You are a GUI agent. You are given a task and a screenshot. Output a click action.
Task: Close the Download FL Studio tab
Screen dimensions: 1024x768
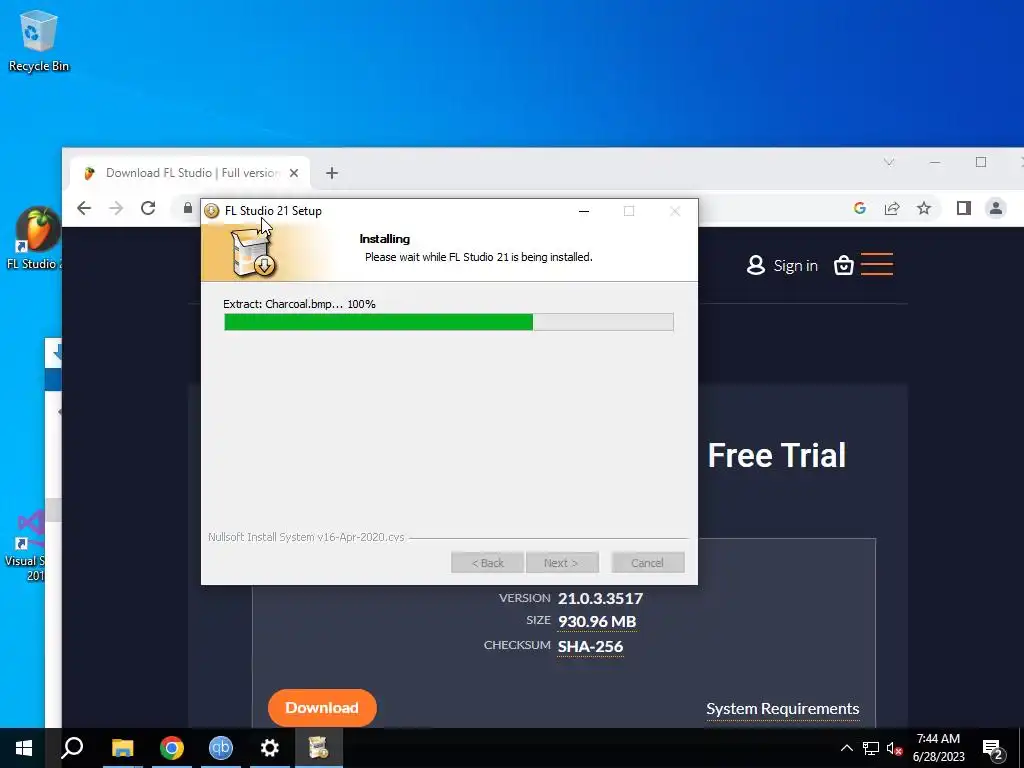(294, 173)
